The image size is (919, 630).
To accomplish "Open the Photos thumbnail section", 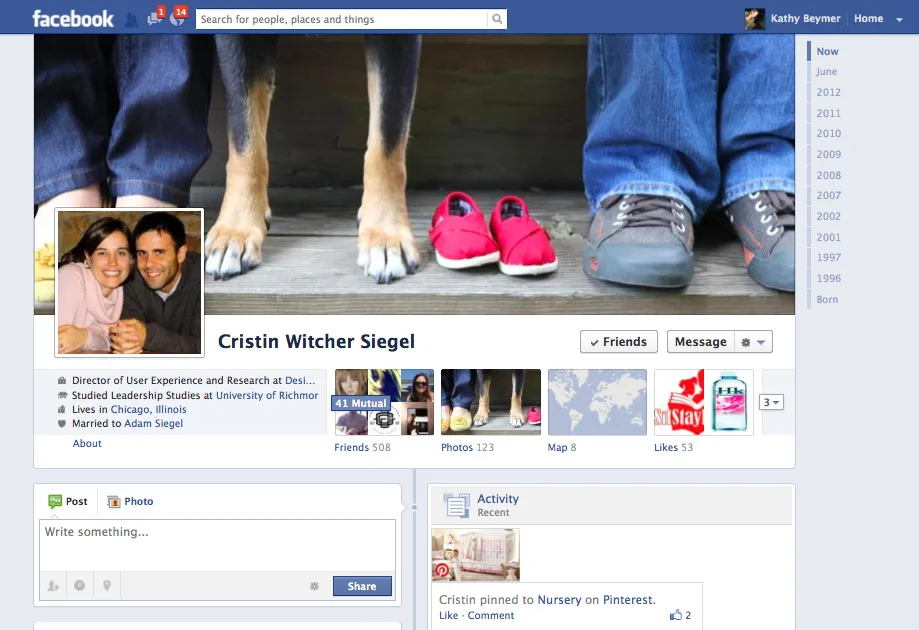I will 490,402.
